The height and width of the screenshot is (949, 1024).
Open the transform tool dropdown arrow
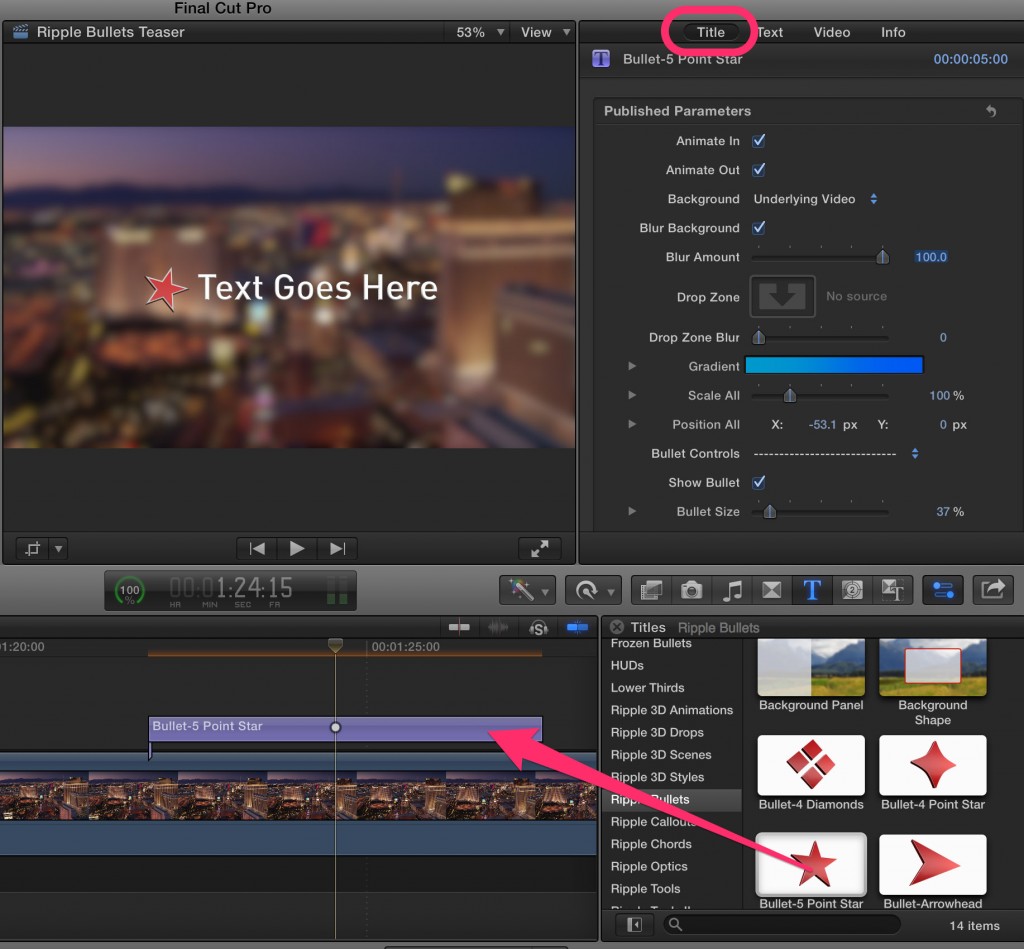click(x=59, y=549)
